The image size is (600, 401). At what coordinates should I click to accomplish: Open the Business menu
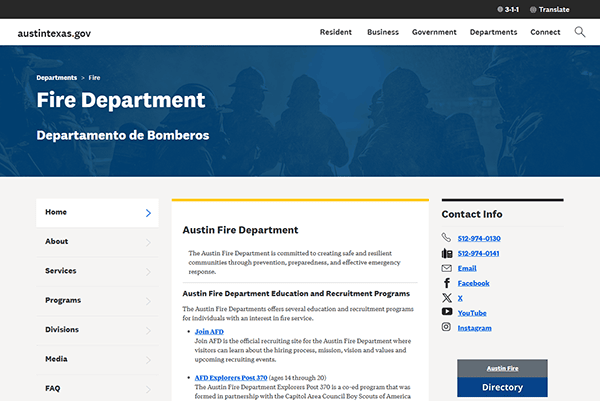[383, 32]
